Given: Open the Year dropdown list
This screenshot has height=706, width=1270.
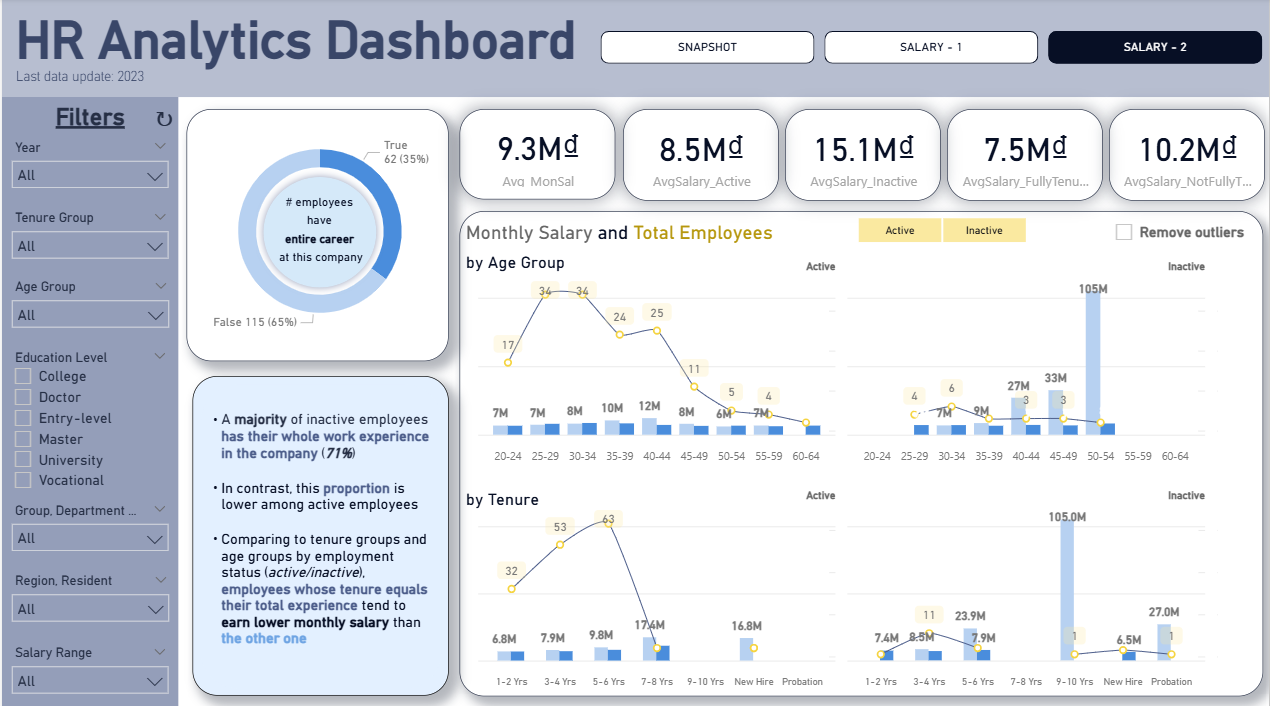Looking at the screenshot, I should pos(91,175).
